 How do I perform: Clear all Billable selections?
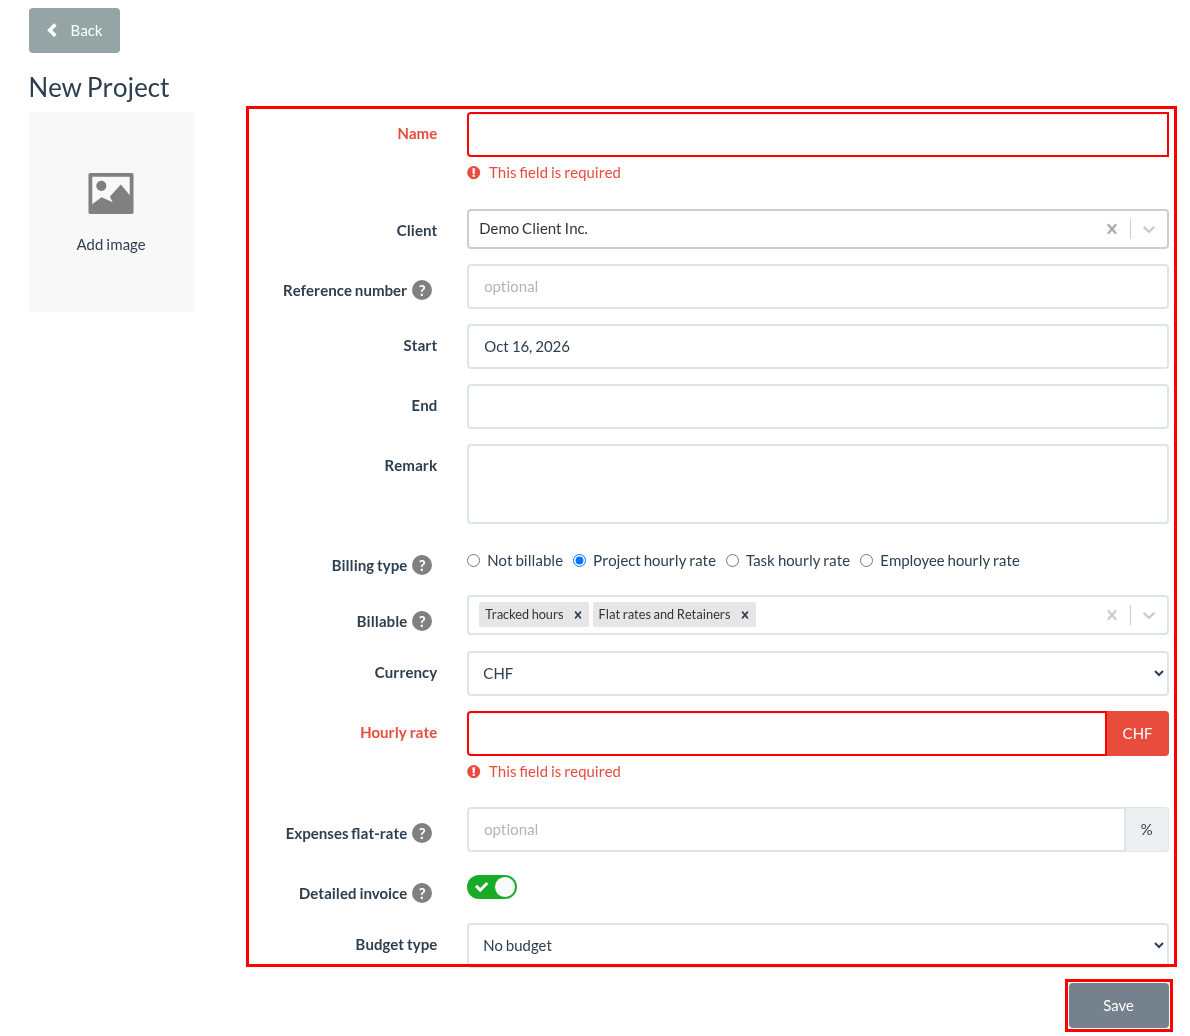point(1112,615)
